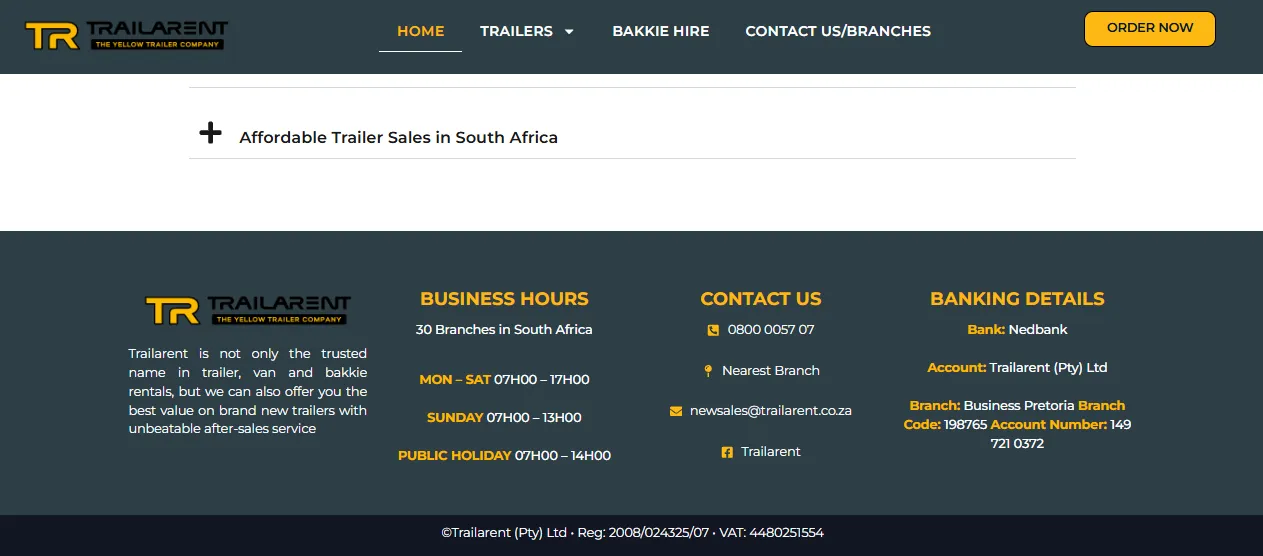This screenshot has height=556, width=1263.
Task: Navigate to Contact Us/Branches
Action: pyautogui.click(x=838, y=31)
